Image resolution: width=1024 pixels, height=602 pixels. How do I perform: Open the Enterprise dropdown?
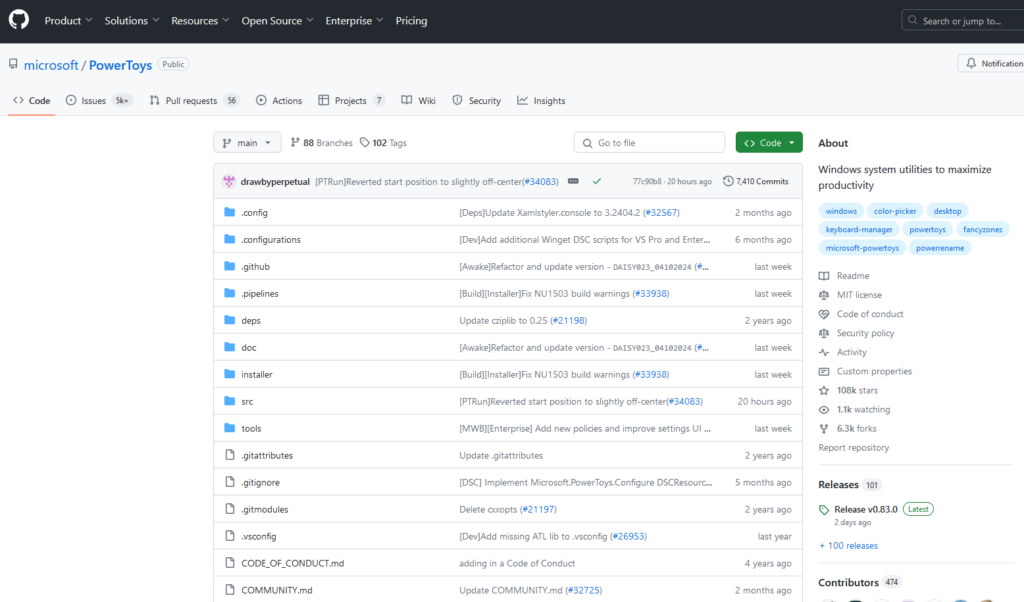pyautogui.click(x=354, y=21)
